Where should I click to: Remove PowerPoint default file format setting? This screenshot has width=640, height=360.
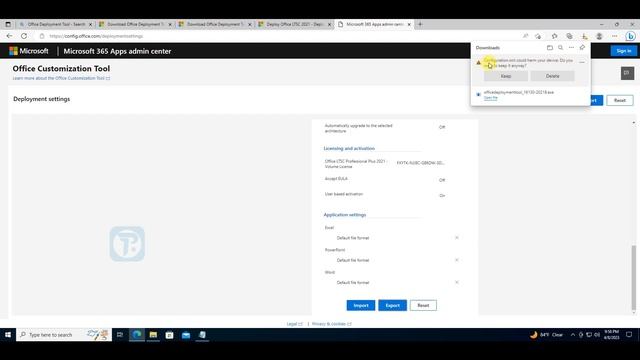[x=457, y=260]
